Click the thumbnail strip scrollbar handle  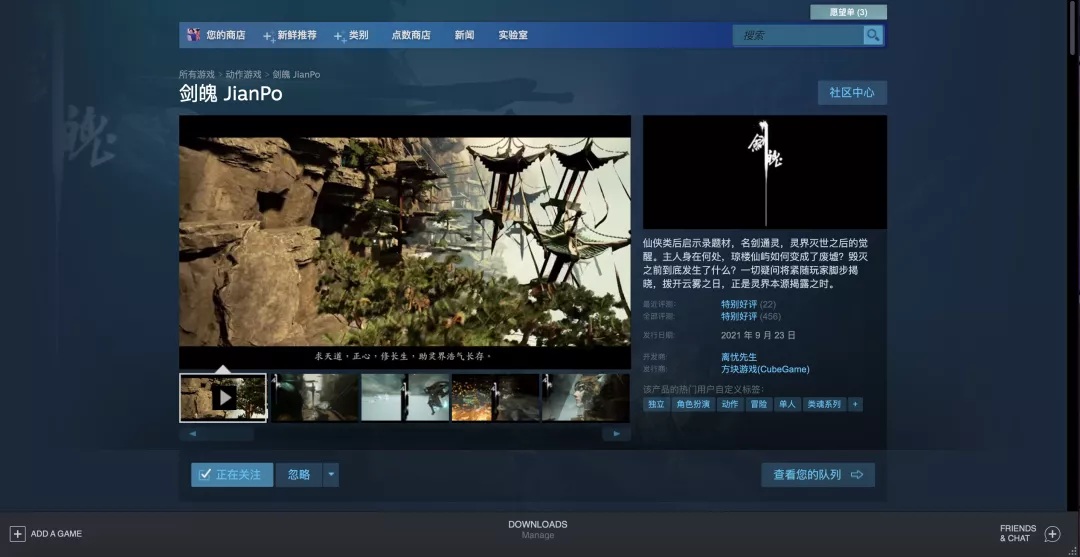[229, 434]
